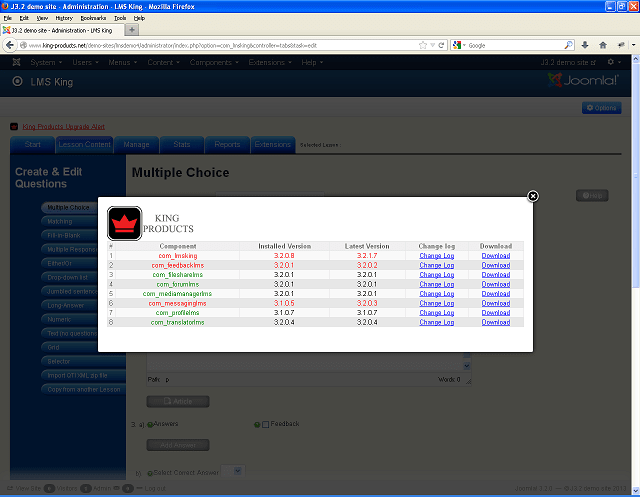Download com_filesharelms component
The image size is (640, 497).
coord(496,275)
